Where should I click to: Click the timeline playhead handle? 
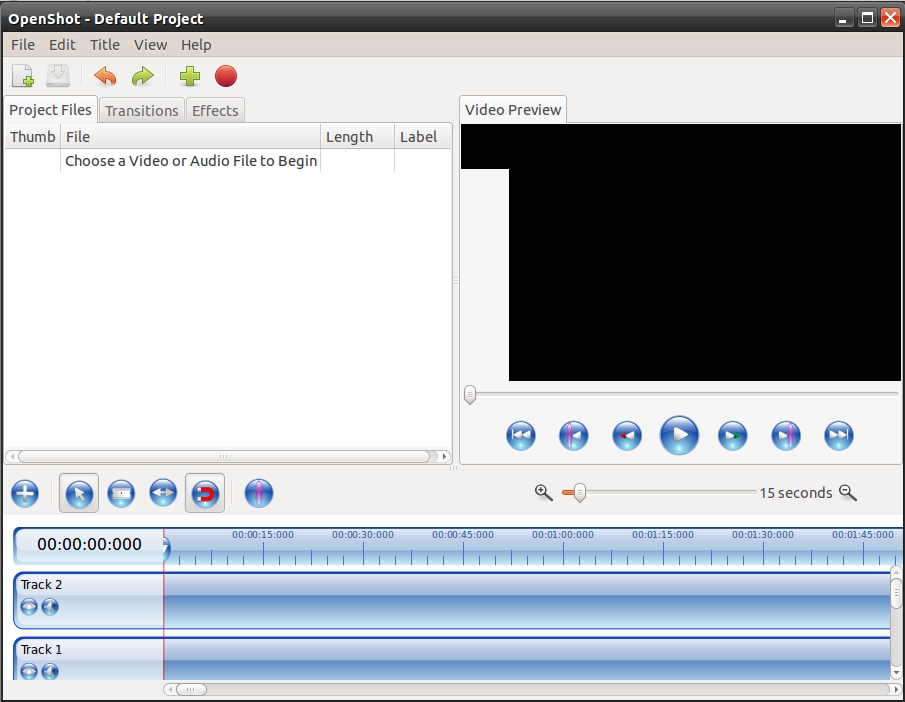point(166,547)
